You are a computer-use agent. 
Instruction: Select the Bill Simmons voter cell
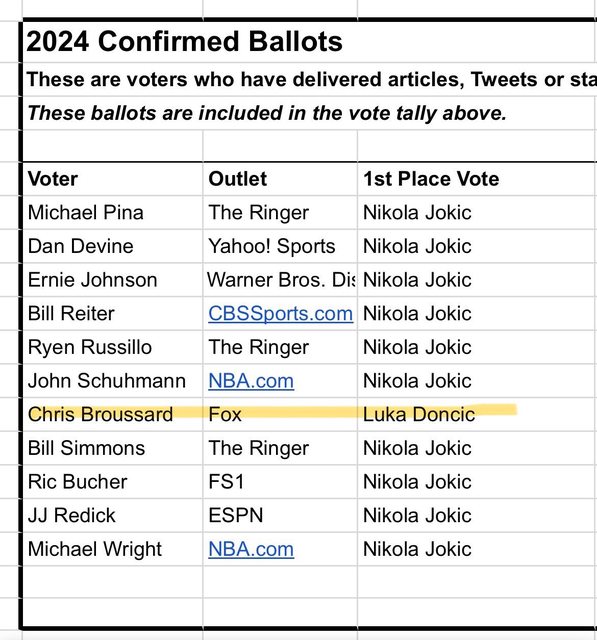(x=113, y=448)
